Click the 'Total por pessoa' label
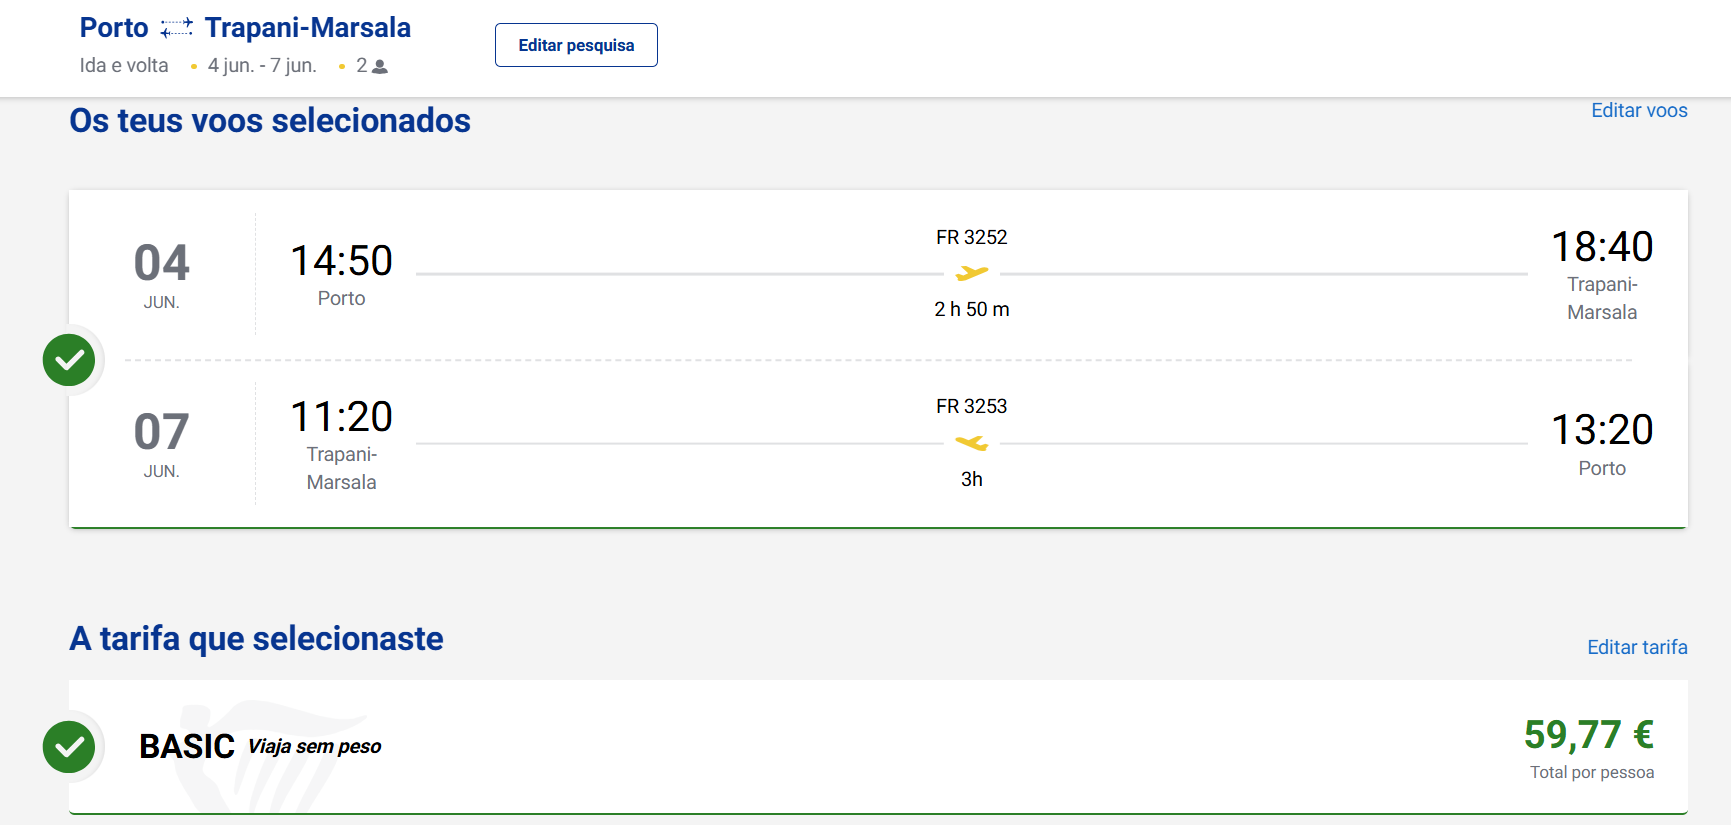Viewport: 1731px width, 825px height. click(x=1592, y=772)
